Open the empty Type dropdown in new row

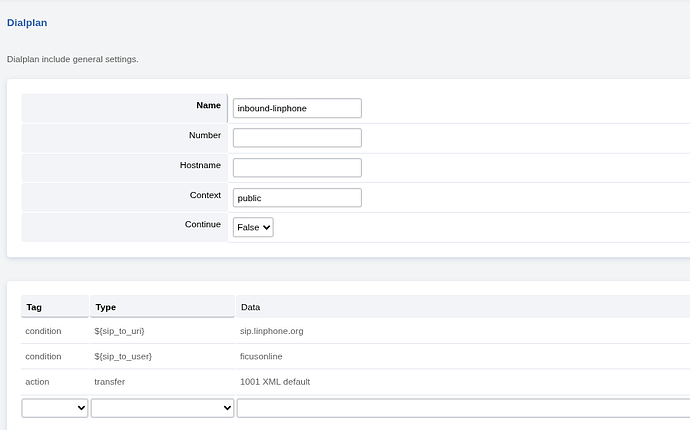[x=162, y=408]
